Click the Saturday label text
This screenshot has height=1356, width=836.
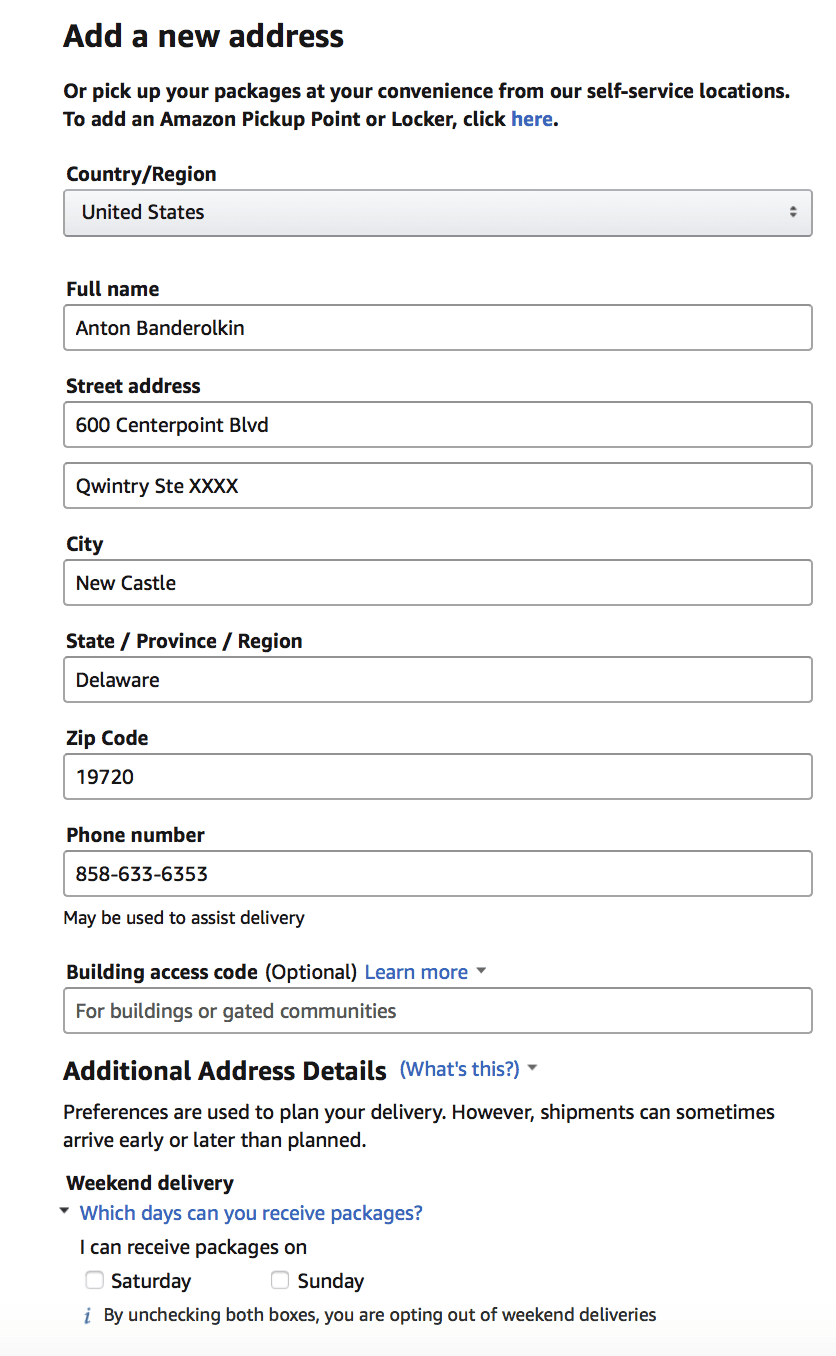tap(151, 1281)
